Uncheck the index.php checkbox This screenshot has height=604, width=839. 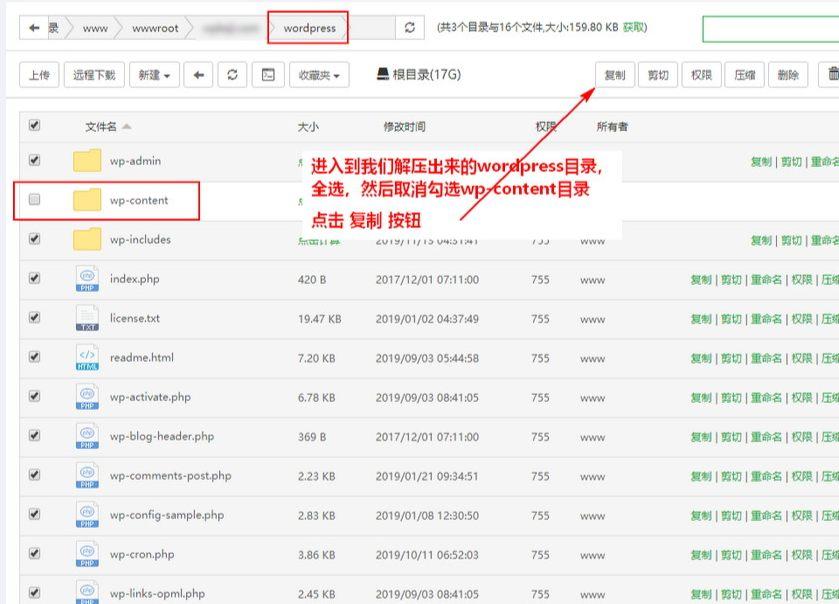[35, 278]
